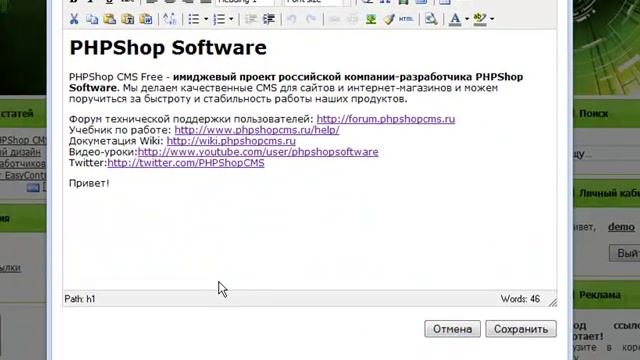
Task: Click the Сохранить button
Action: [521, 329]
